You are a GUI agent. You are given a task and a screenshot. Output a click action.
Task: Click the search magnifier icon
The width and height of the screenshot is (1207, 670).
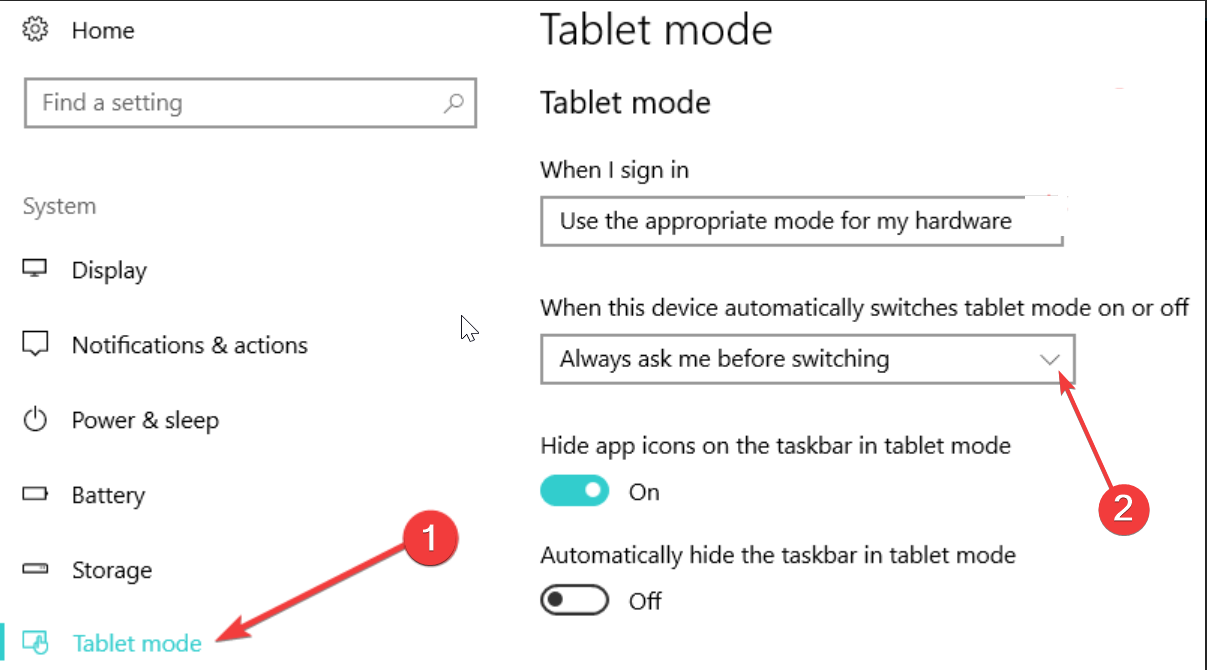coord(454,102)
